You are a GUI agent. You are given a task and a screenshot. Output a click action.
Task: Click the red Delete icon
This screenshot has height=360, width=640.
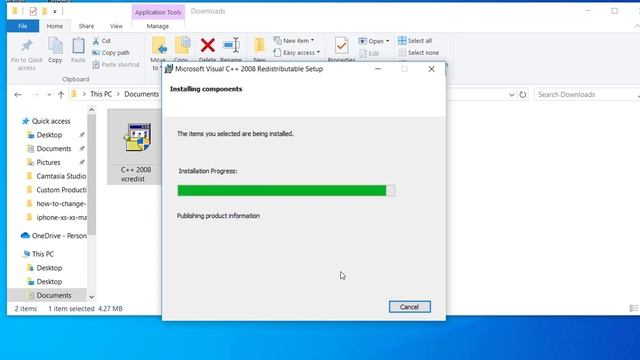[x=207, y=45]
